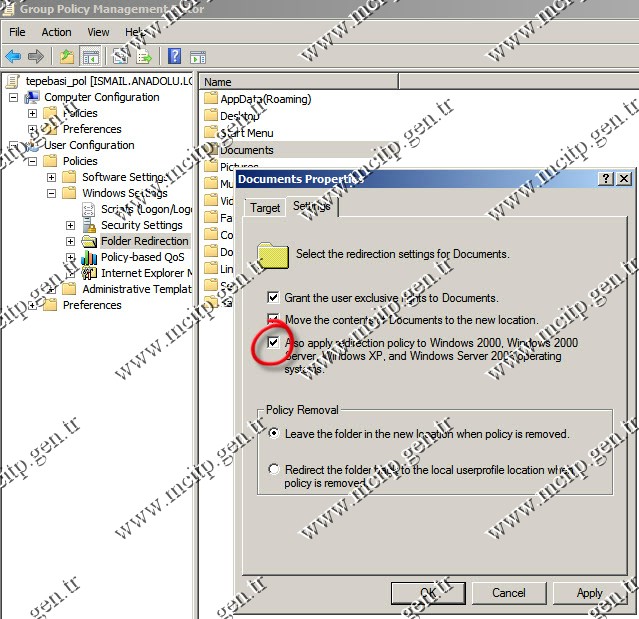This screenshot has width=639, height=619.
Task: Select Start Menu in the list
Action: tap(247, 133)
